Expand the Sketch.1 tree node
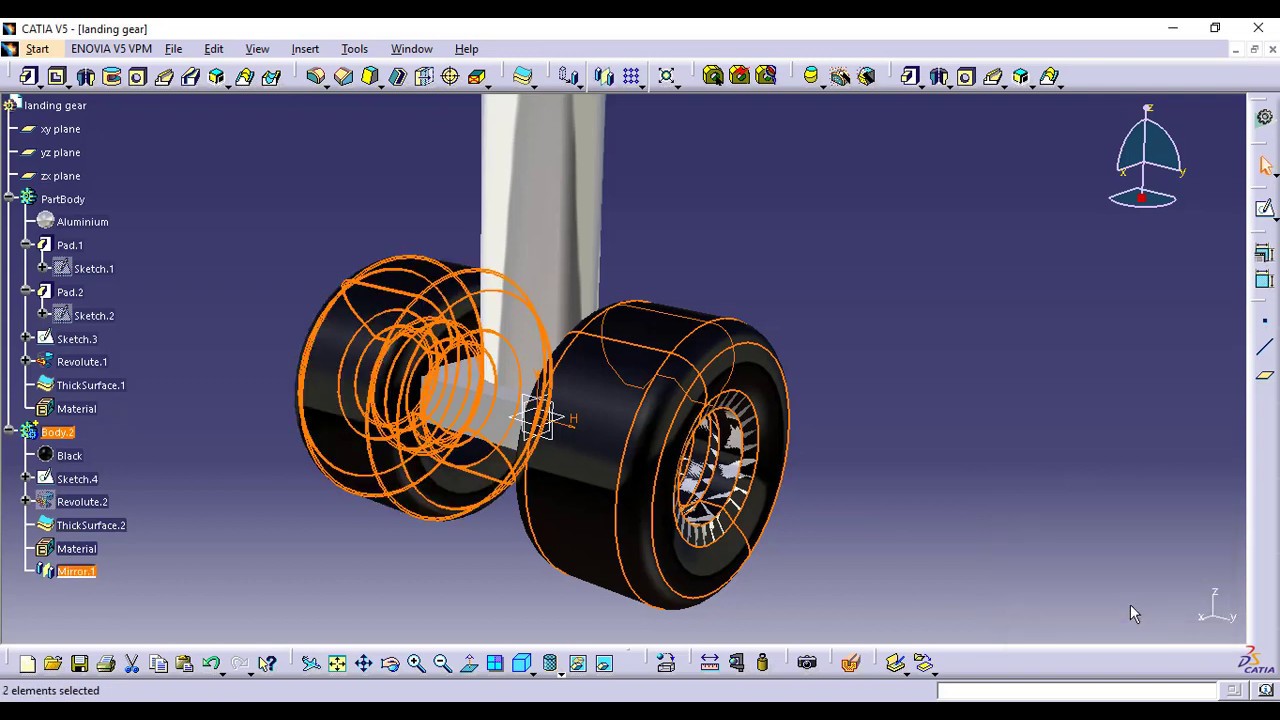1280x720 pixels. [x=43, y=268]
